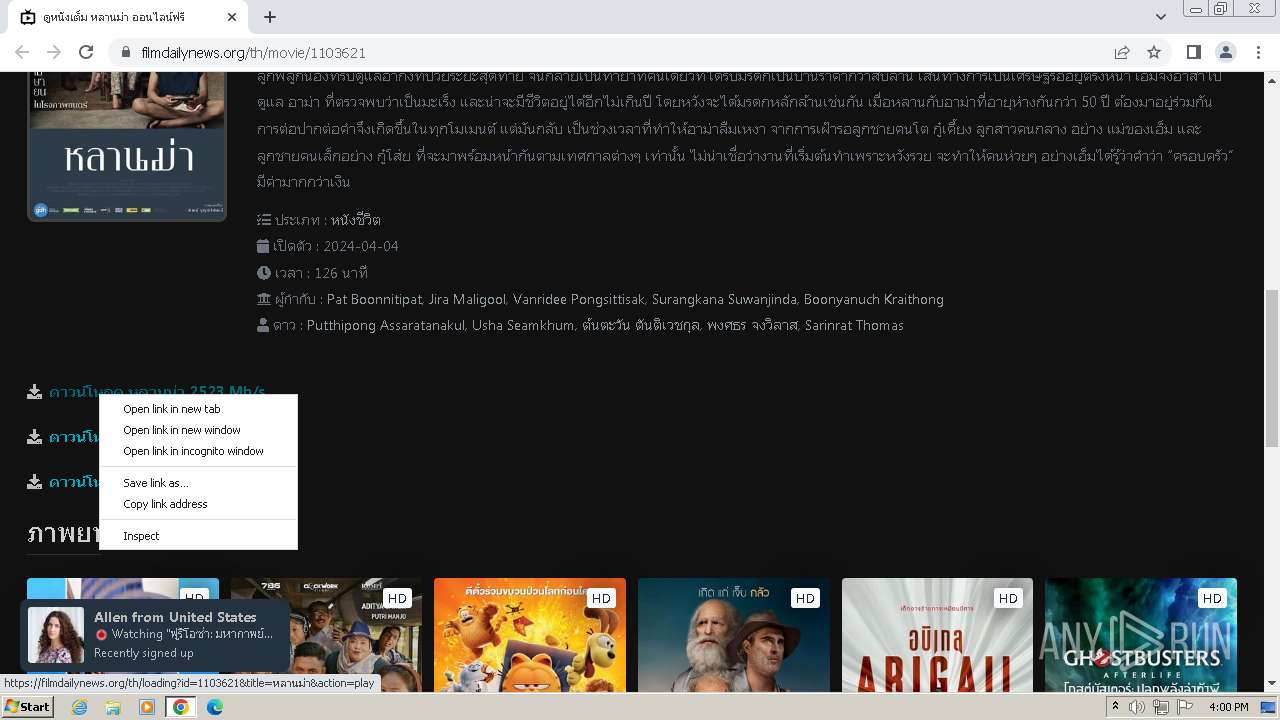Click the volume speaker tray icon
The image size is (1280, 720).
point(1137,707)
